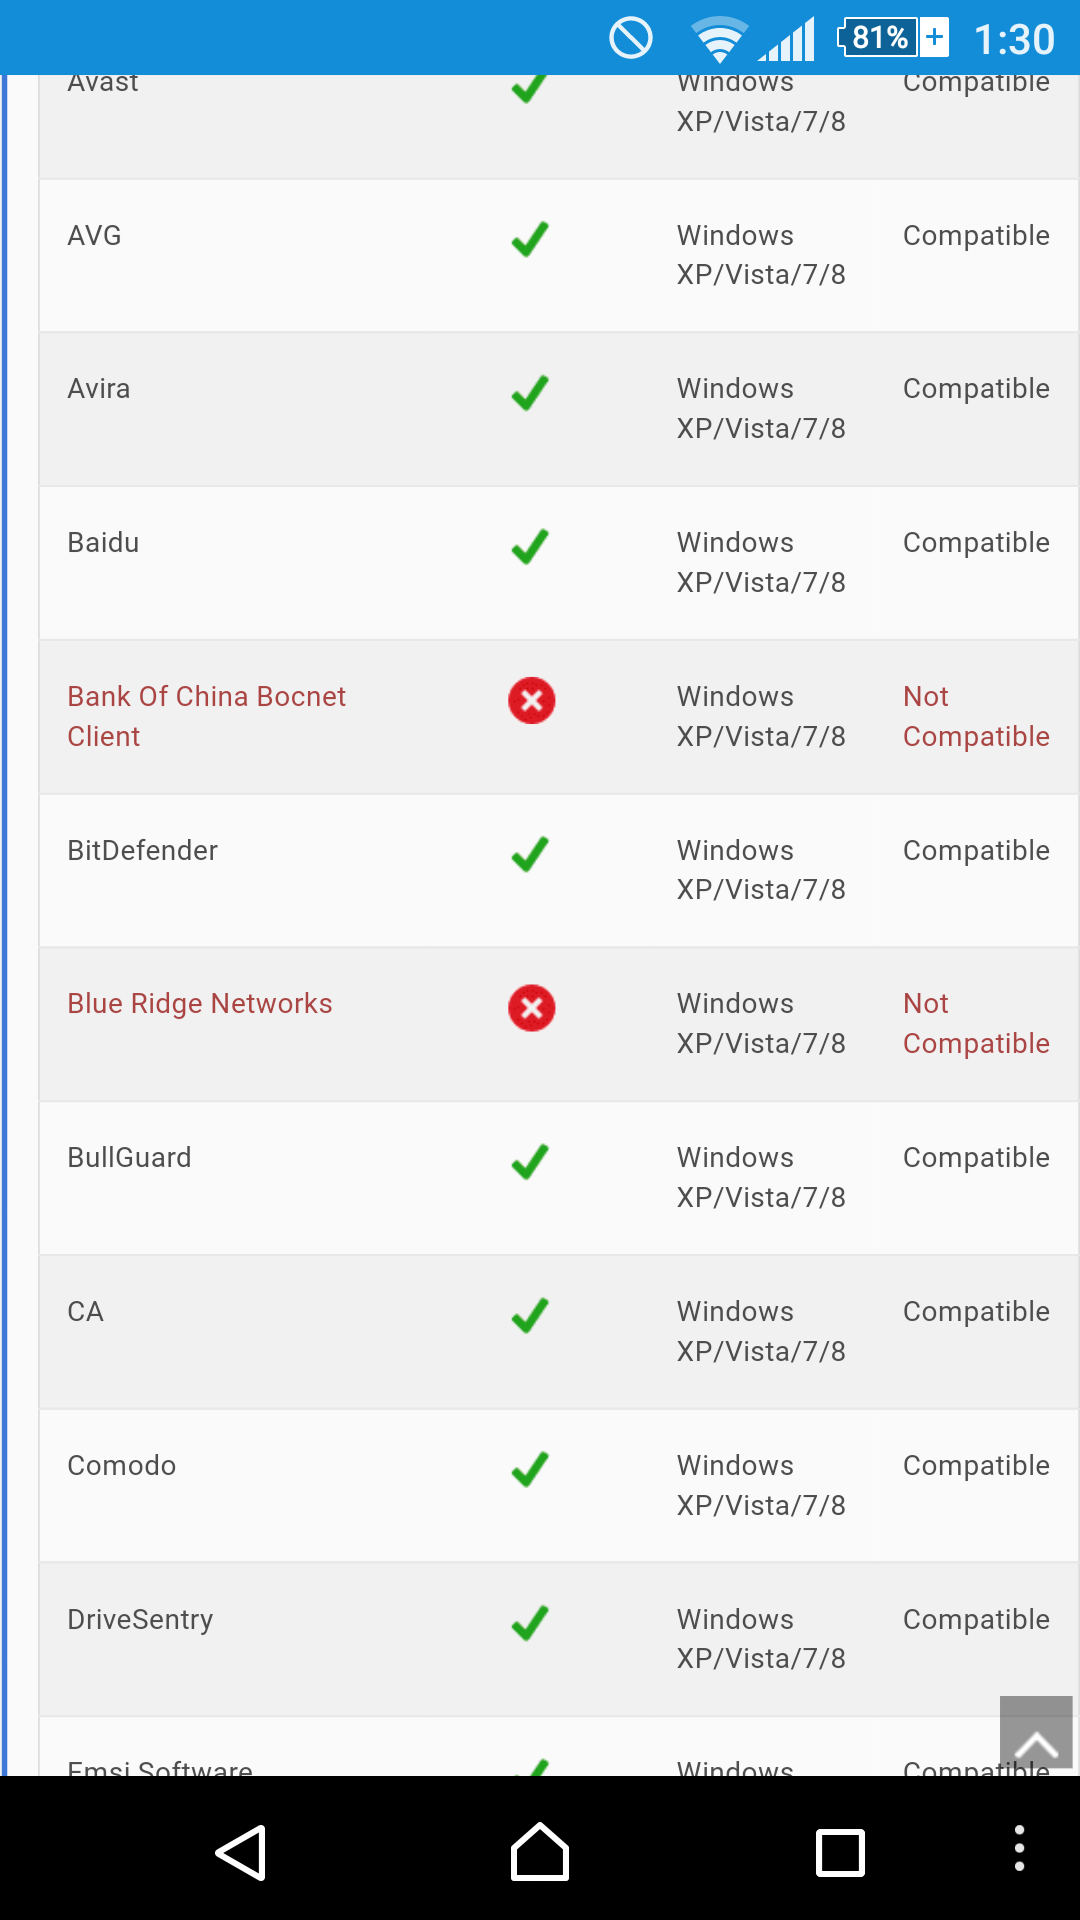Tap the Wi-Fi signal icon in status bar

[x=718, y=40]
